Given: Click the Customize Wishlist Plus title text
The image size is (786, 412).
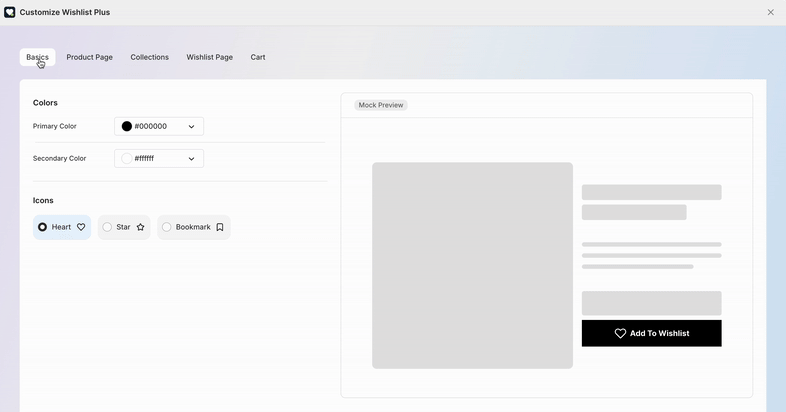Looking at the screenshot, I should click(x=65, y=12).
